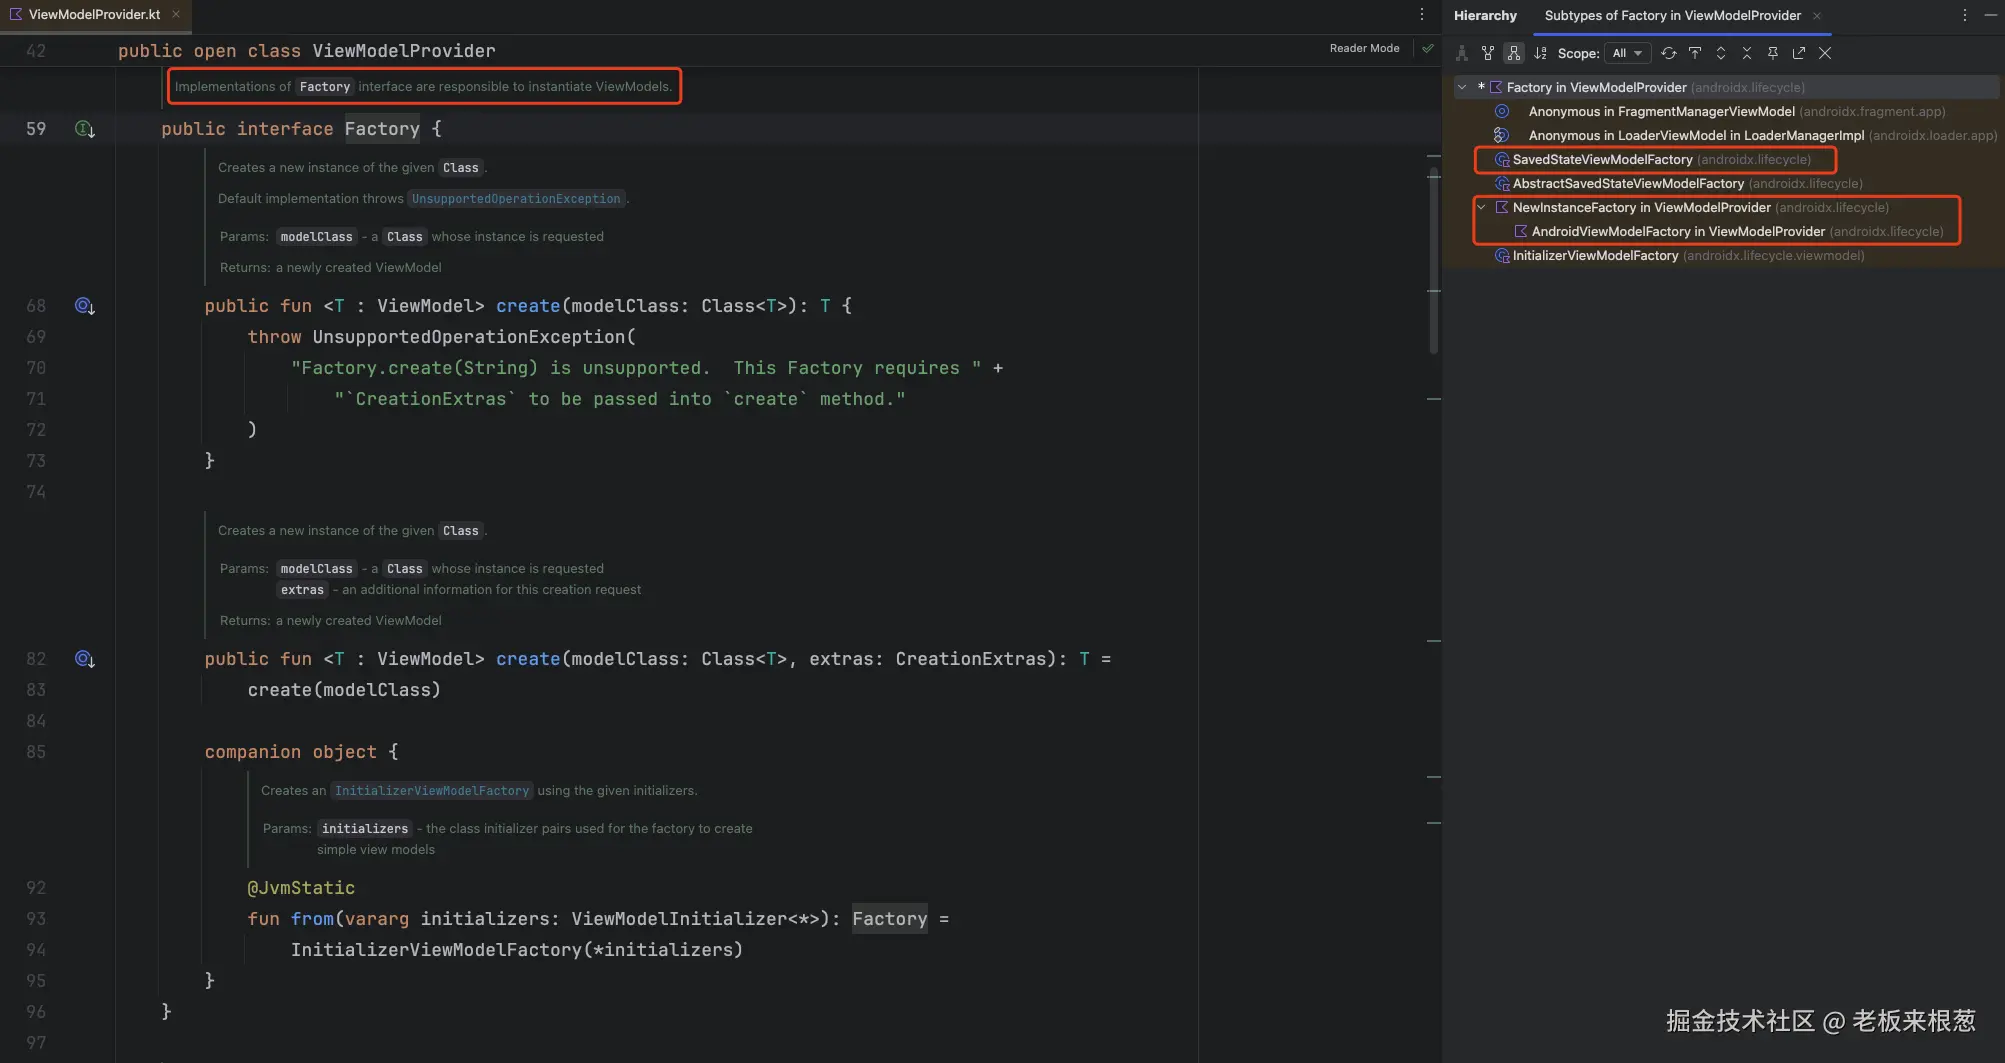
Task: Click the gutter override icon on line 82
Action: pyautogui.click(x=85, y=659)
